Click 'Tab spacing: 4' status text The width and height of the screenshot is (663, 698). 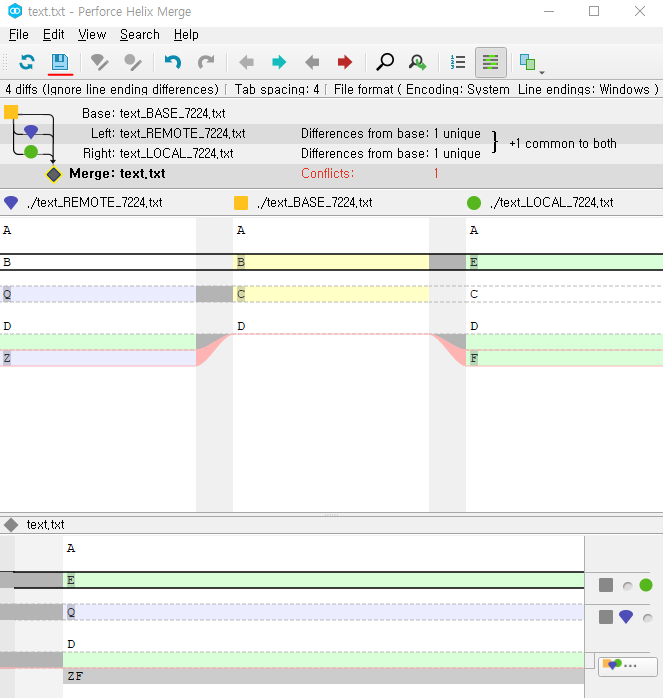[277, 89]
